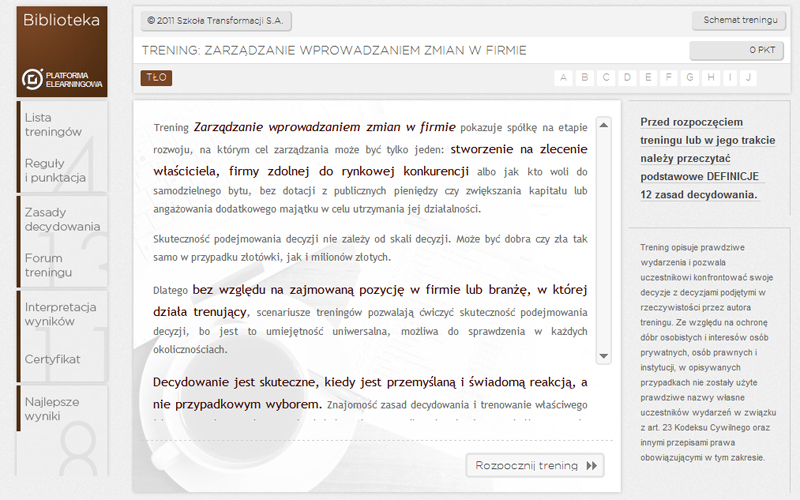Select step H in the letter bar
Viewport: 800px width, 500px height.
coord(711,78)
